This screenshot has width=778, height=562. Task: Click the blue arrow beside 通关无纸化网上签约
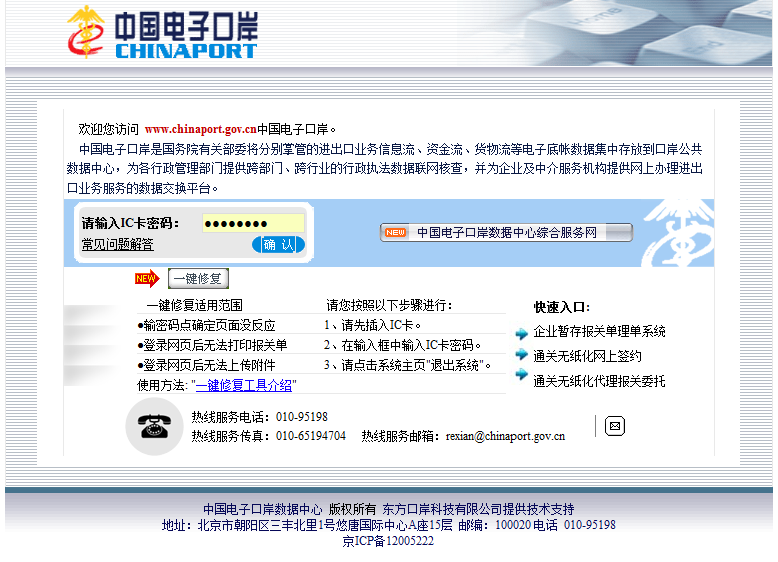pyautogui.click(x=521, y=354)
